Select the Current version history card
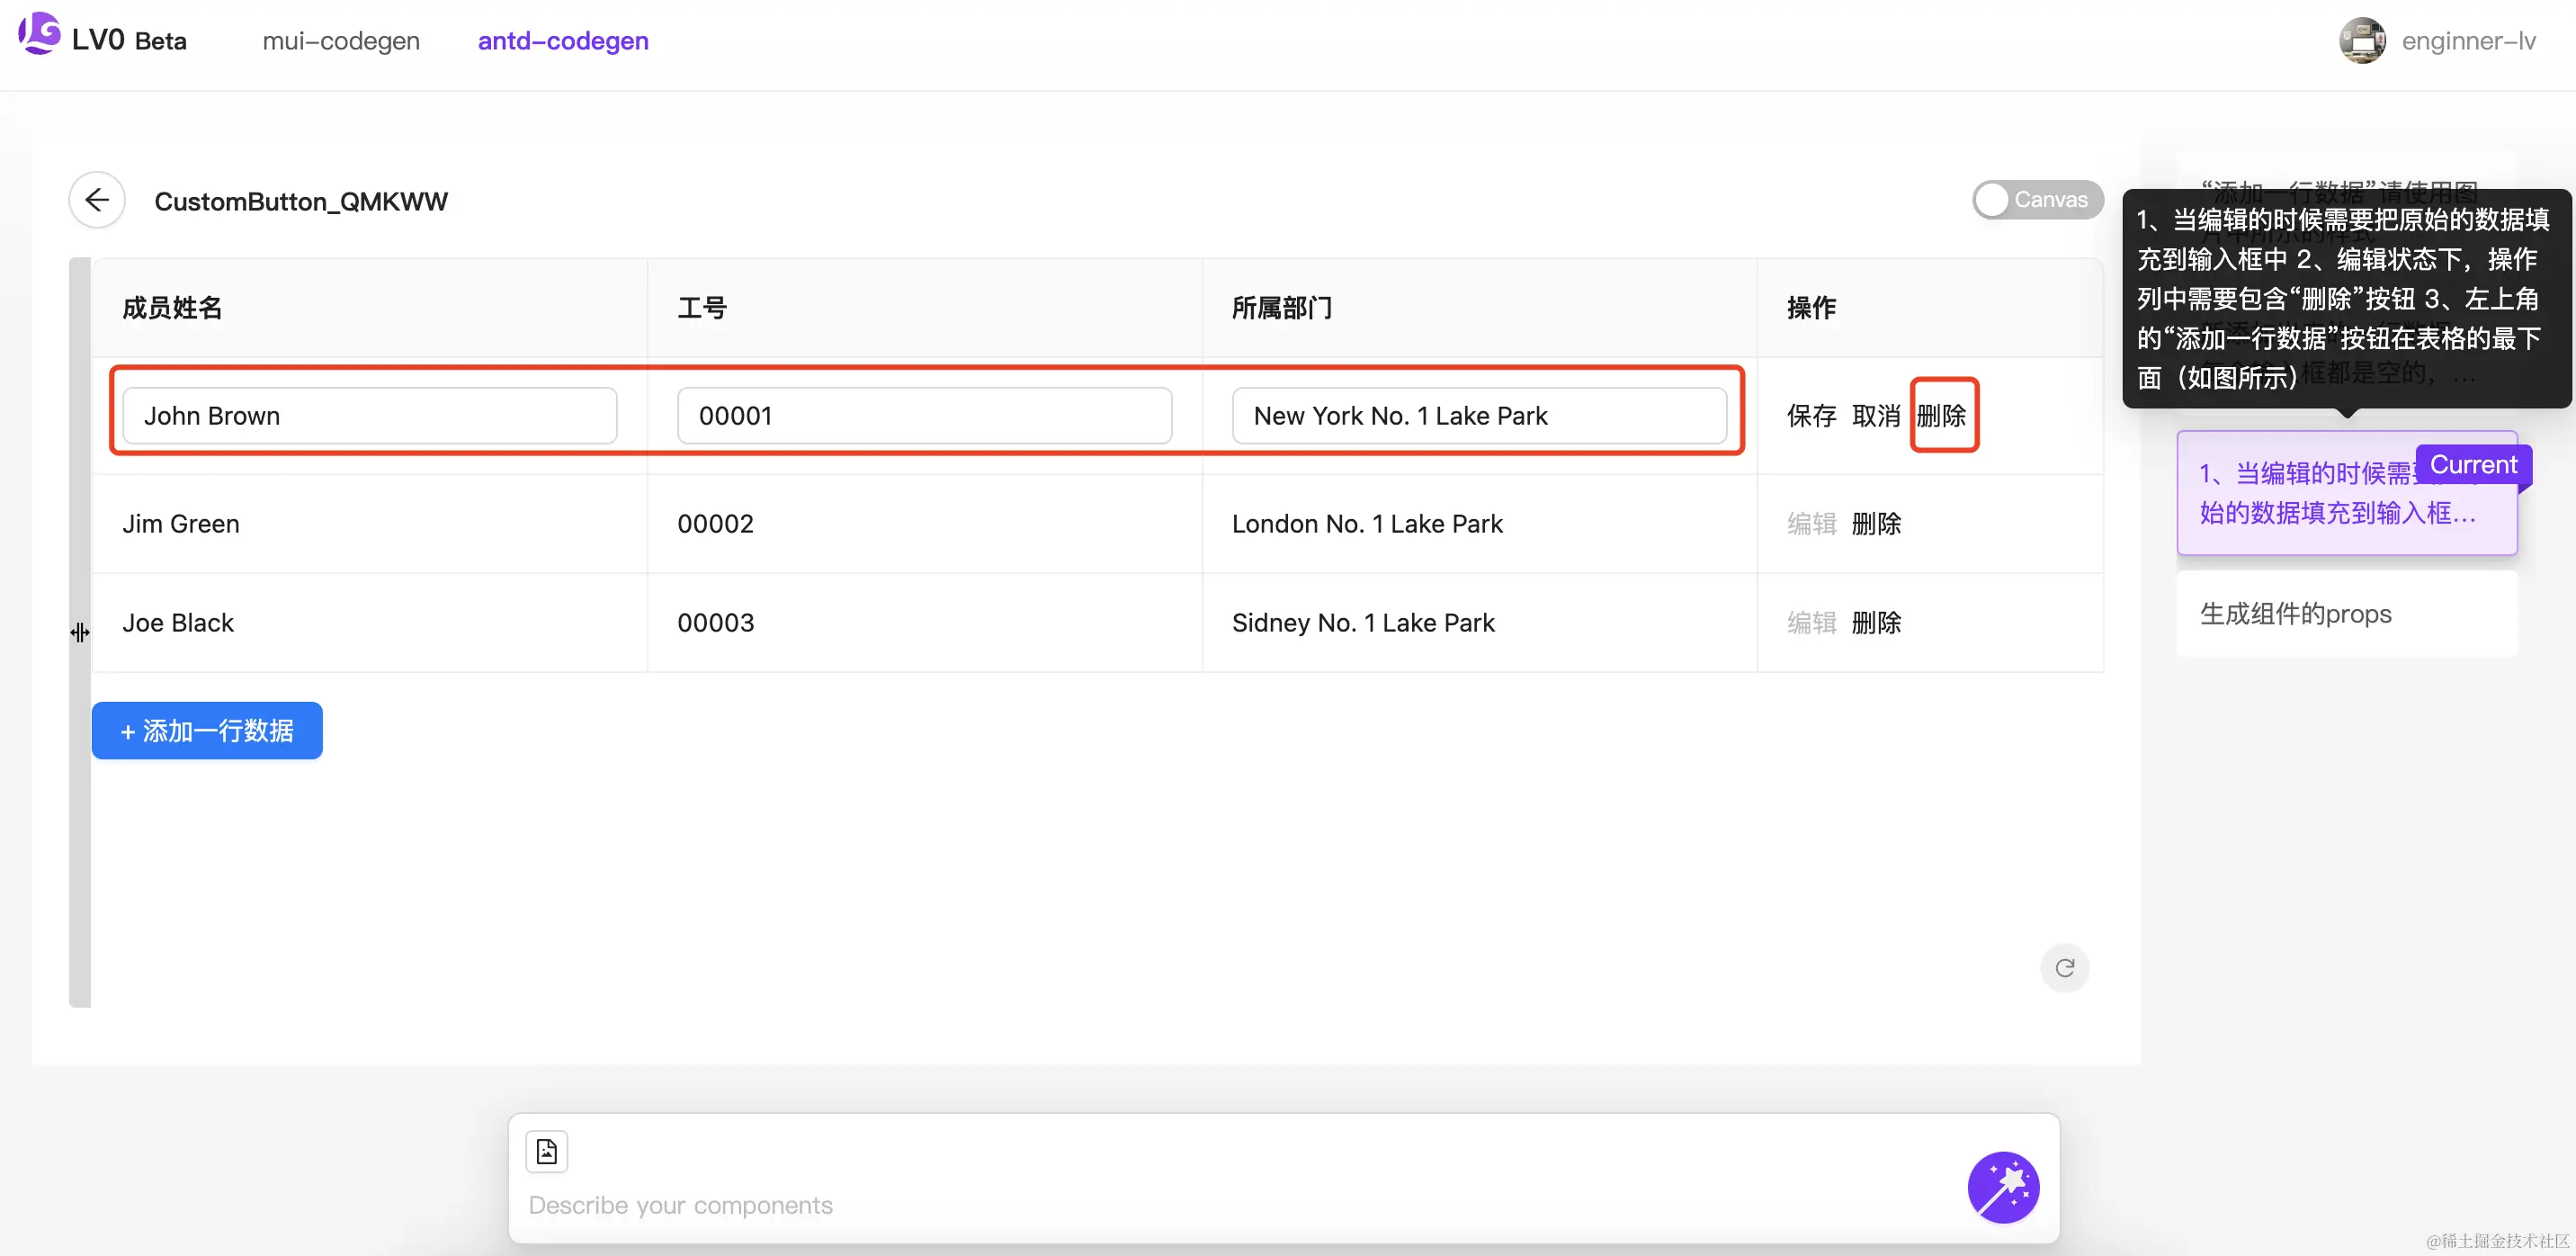This screenshot has width=2576, height=1256. 2346,493
